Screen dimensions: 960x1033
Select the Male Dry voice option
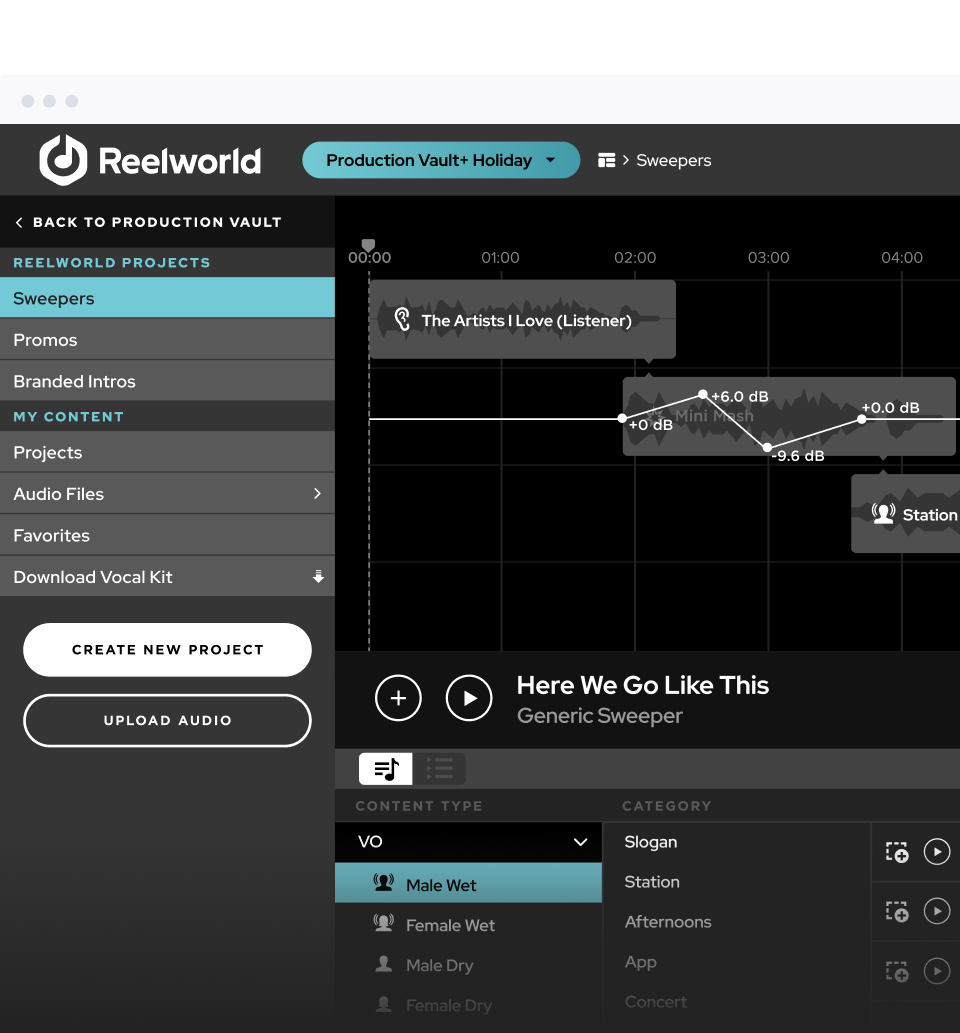click(x=468, y=964)
